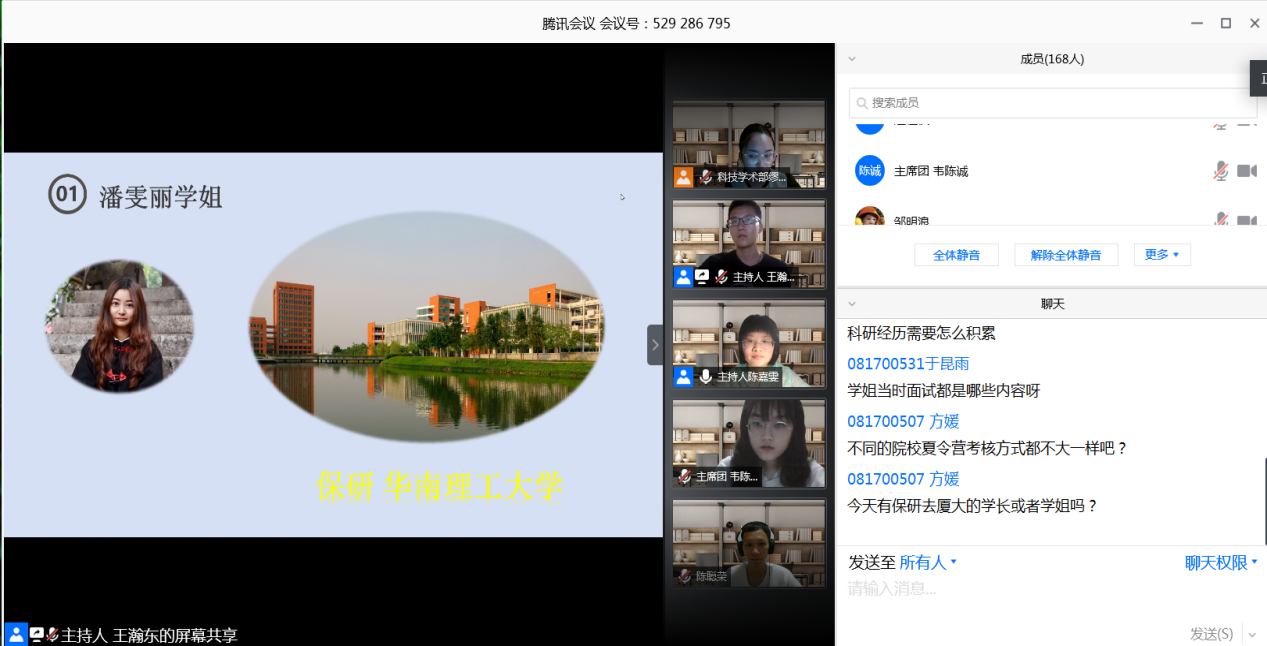The height and width of the screenshot is (646, 1267).
Task: Click the magnifier icon in member search
Action: pos(862,103)
